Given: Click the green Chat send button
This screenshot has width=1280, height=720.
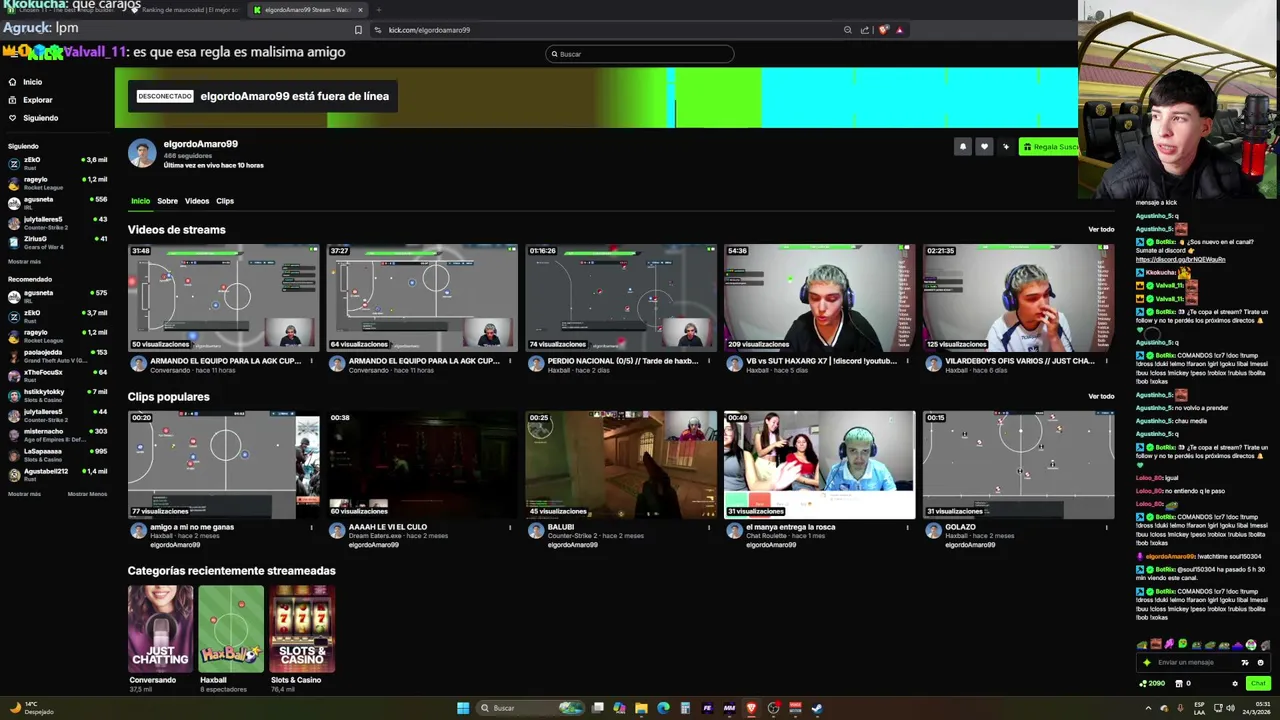Looking at the screenshot, I should pos(1258,683).
